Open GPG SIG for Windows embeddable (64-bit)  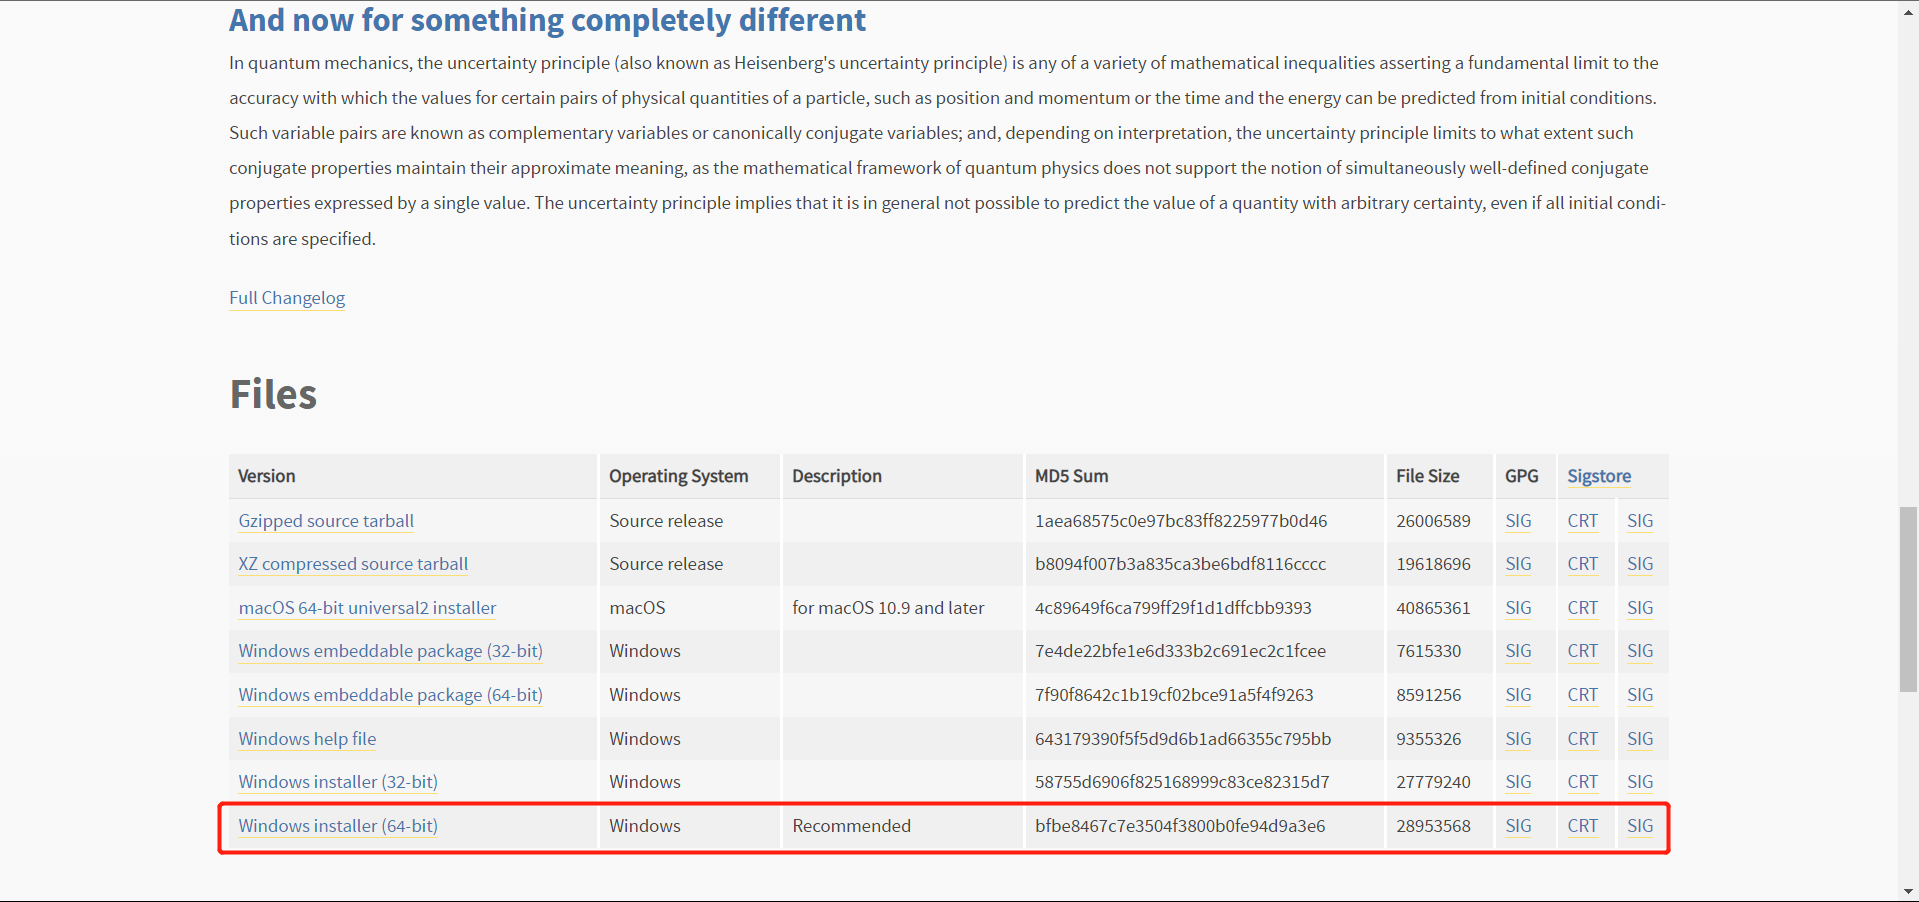(1518, 695)
